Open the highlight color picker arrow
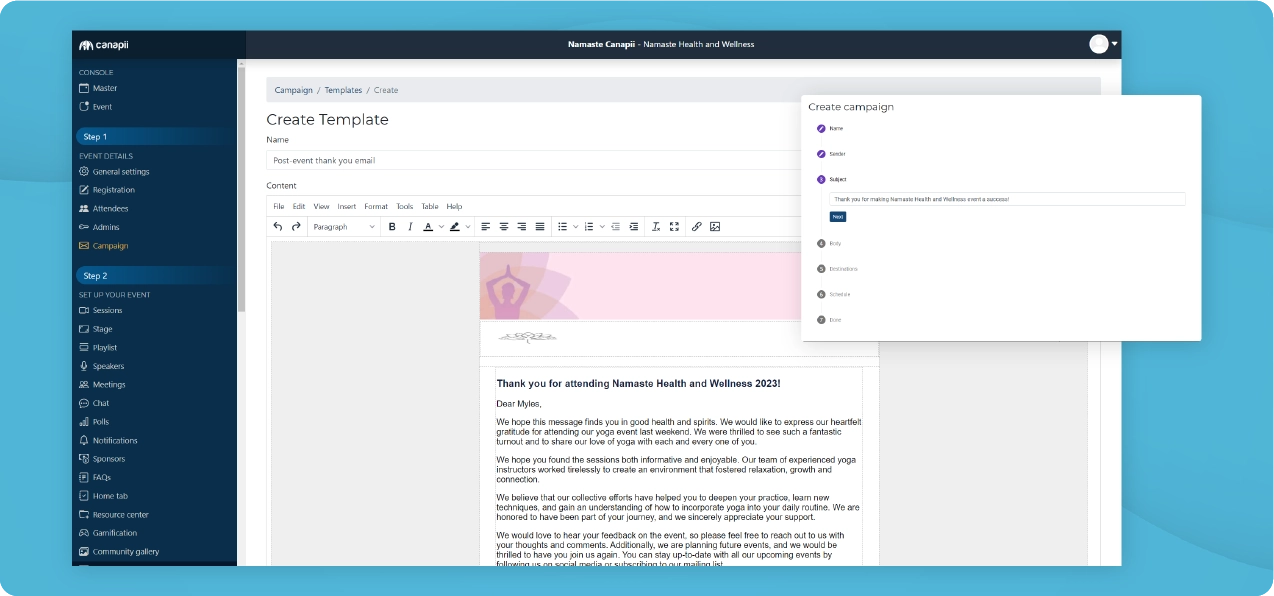Viewport: 1274px width, 596px height. tap(467, 227)
